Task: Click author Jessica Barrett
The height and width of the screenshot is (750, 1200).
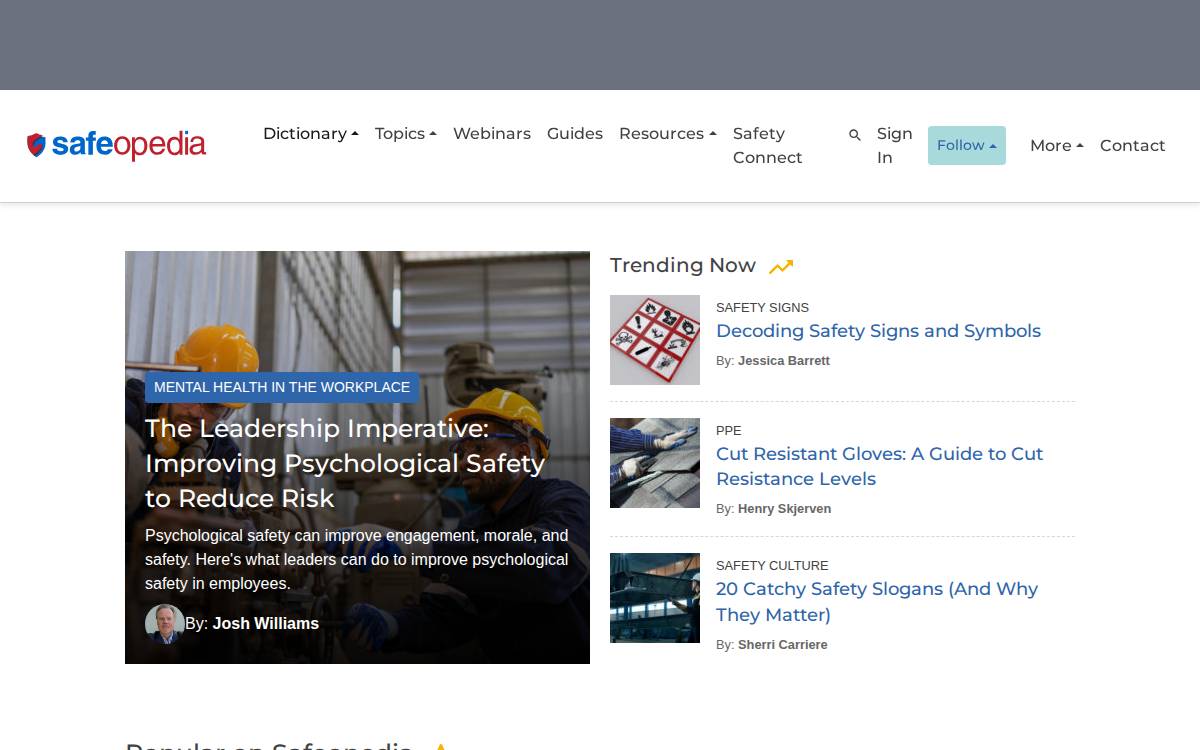Action: 784,360
